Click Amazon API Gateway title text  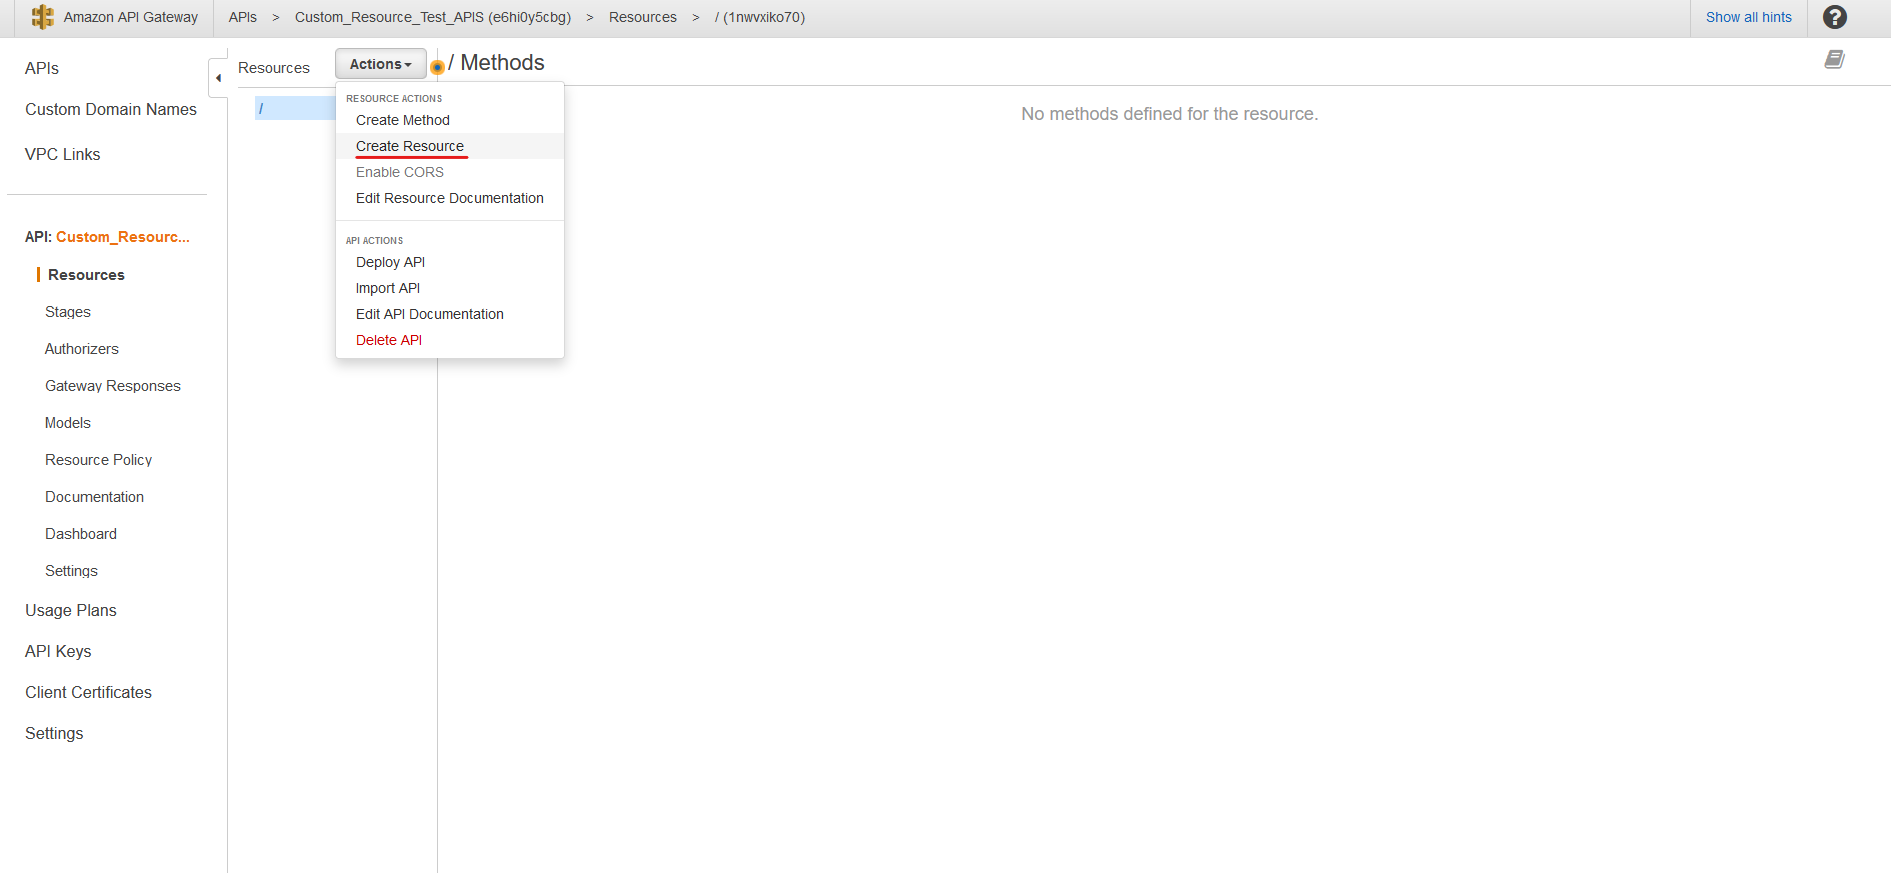(x=131, y=17)
